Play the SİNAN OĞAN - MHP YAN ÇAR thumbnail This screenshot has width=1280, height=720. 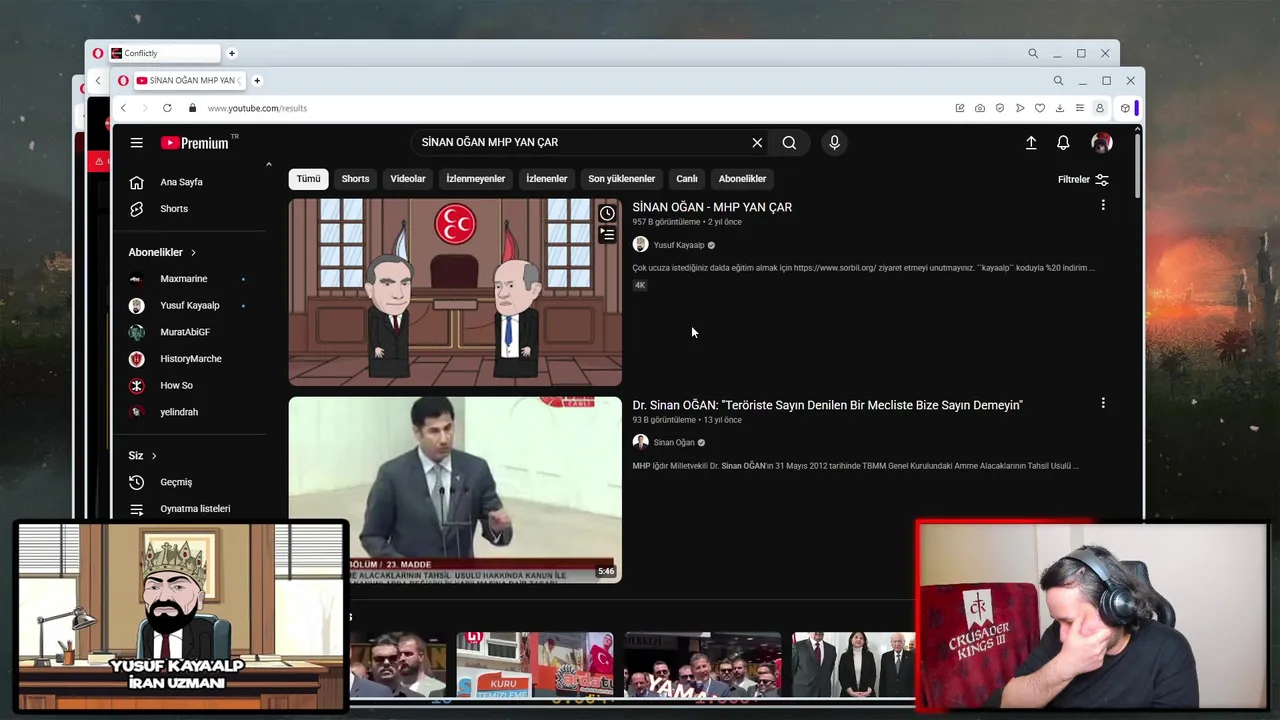455,291
